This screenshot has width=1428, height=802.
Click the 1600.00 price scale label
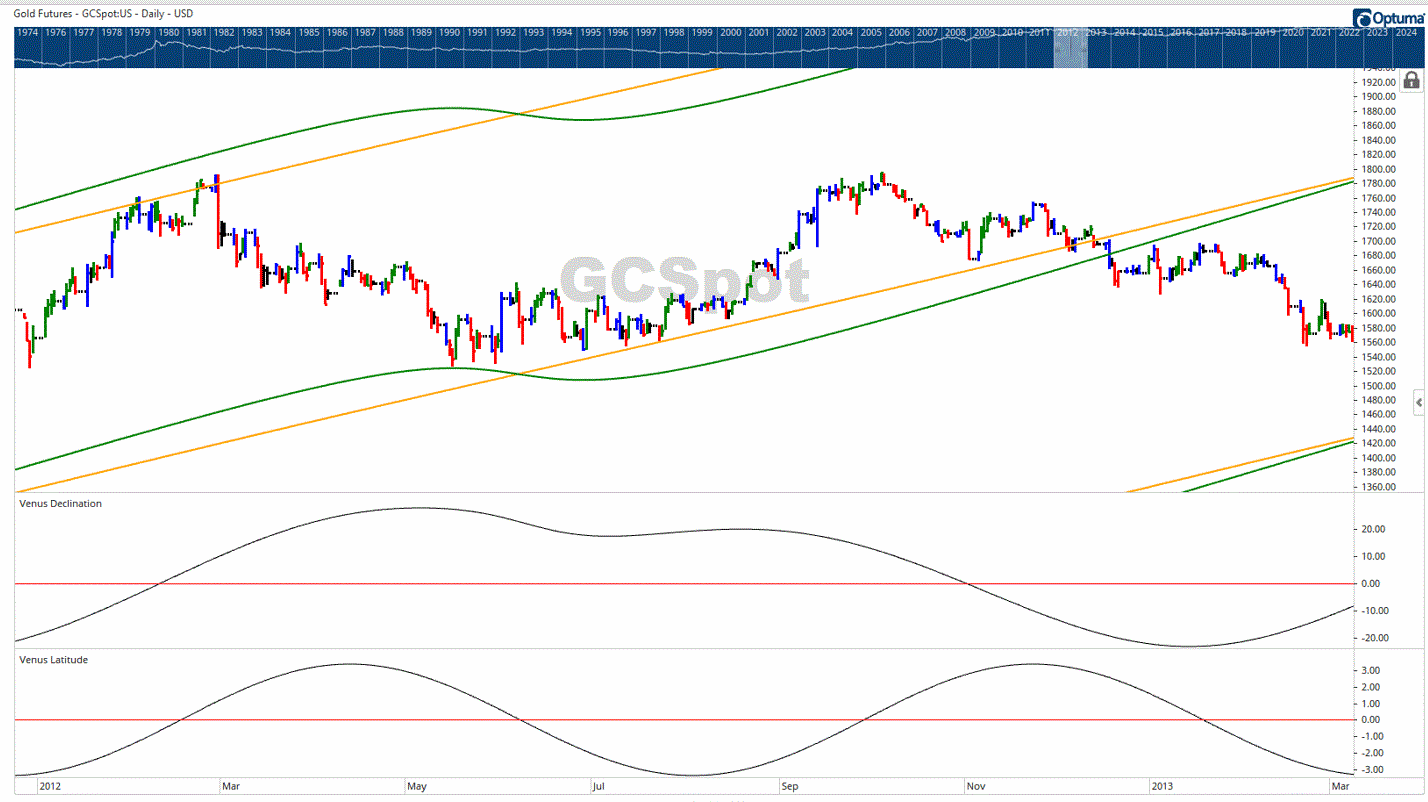[1379, 314]
